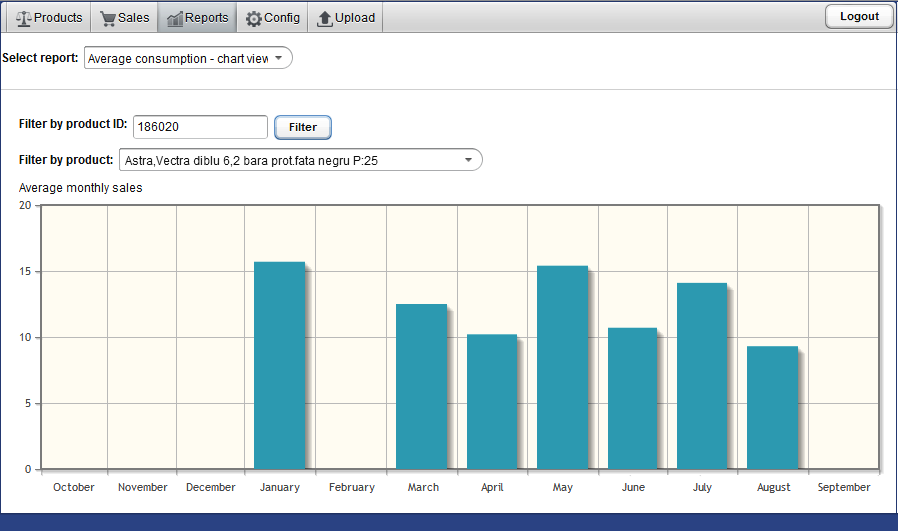Open the Products tab
The height and width of the screenshot is (531, 898).
(x=49, y=18)
